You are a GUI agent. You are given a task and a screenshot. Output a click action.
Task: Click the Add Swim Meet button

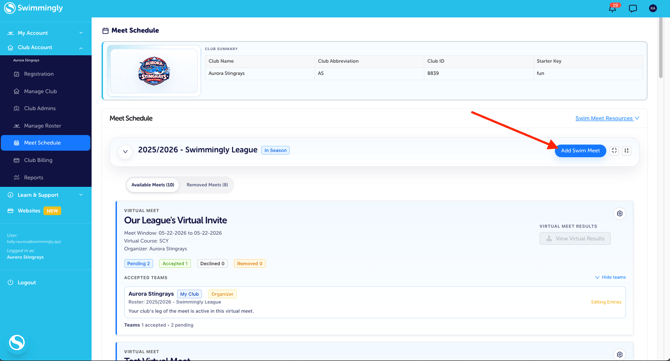(580, 150)
